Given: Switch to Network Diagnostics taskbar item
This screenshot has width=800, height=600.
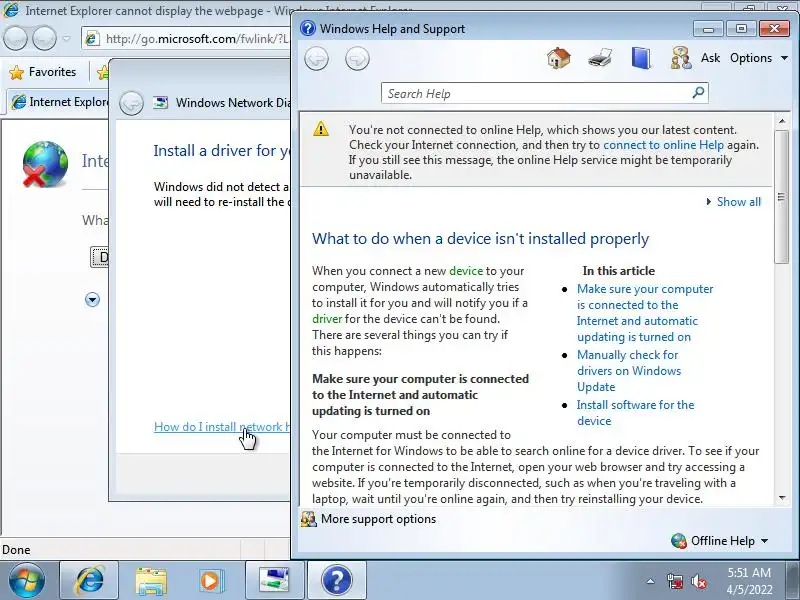Looking at the screenshot, I should pos(274,580).
